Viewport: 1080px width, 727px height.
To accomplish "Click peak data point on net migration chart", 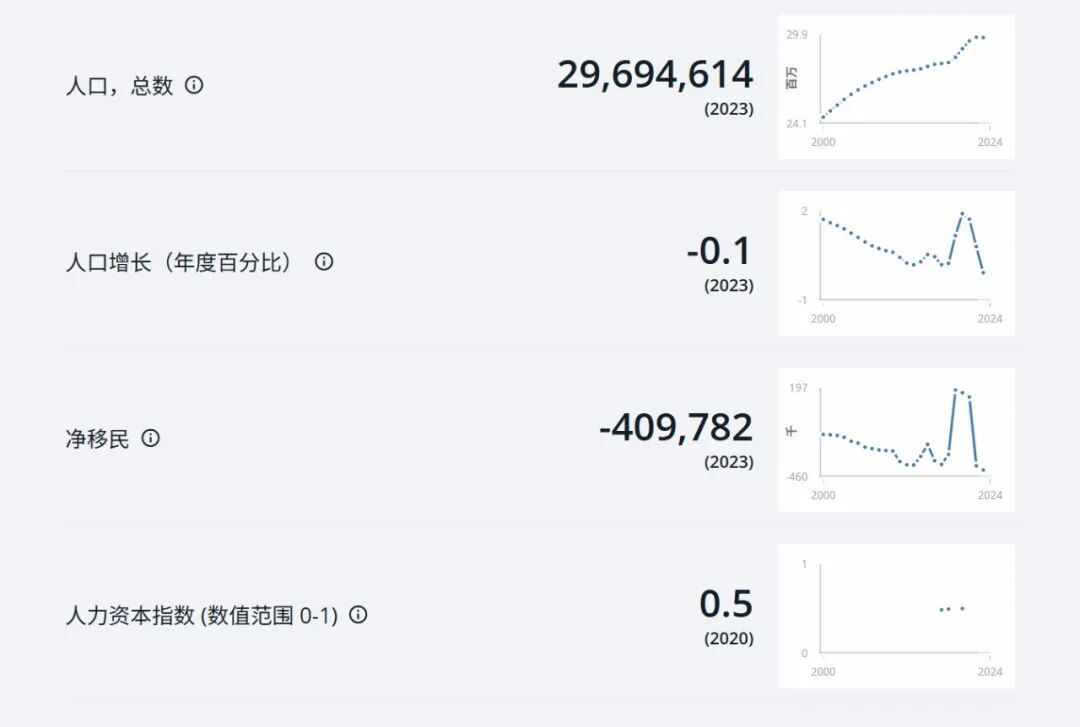I will point(955,390).
